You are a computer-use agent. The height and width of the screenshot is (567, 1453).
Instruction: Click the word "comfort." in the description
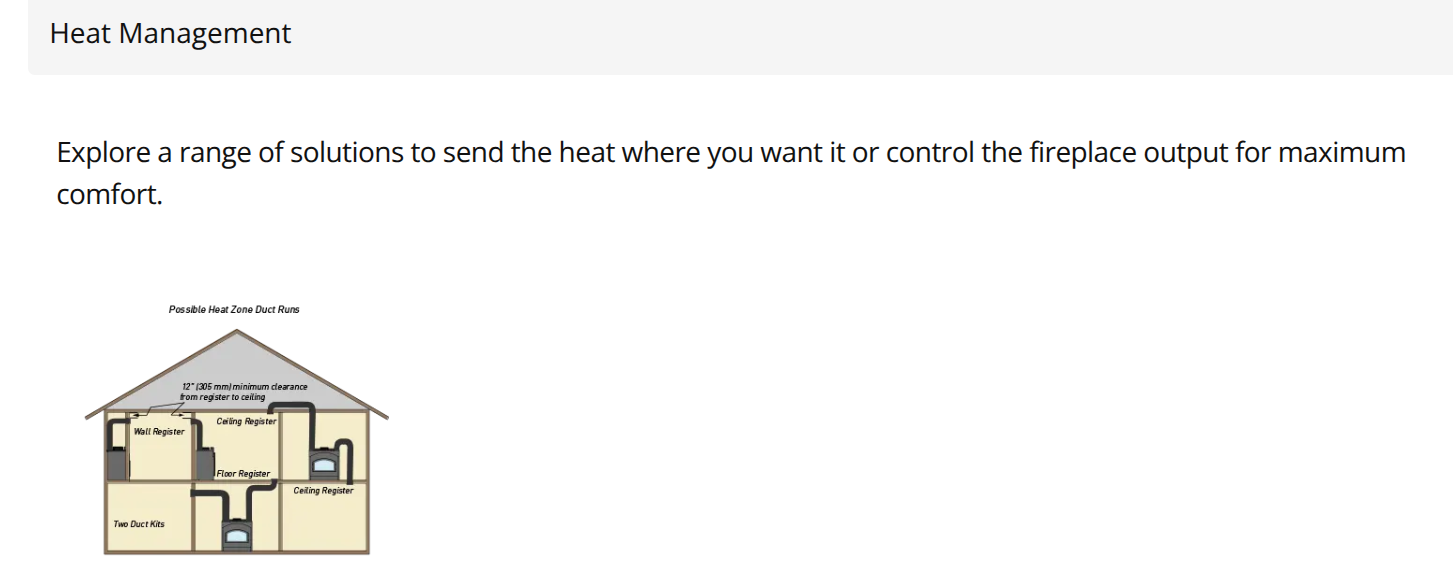click(x=109, y=194)
